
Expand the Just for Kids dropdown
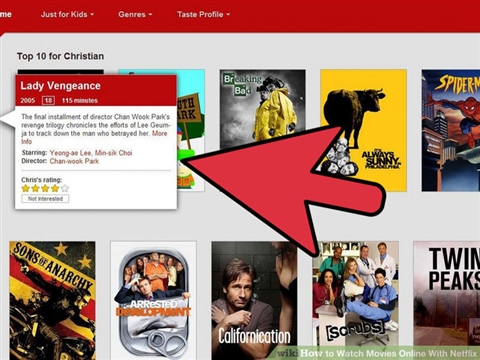pos(67,14)
